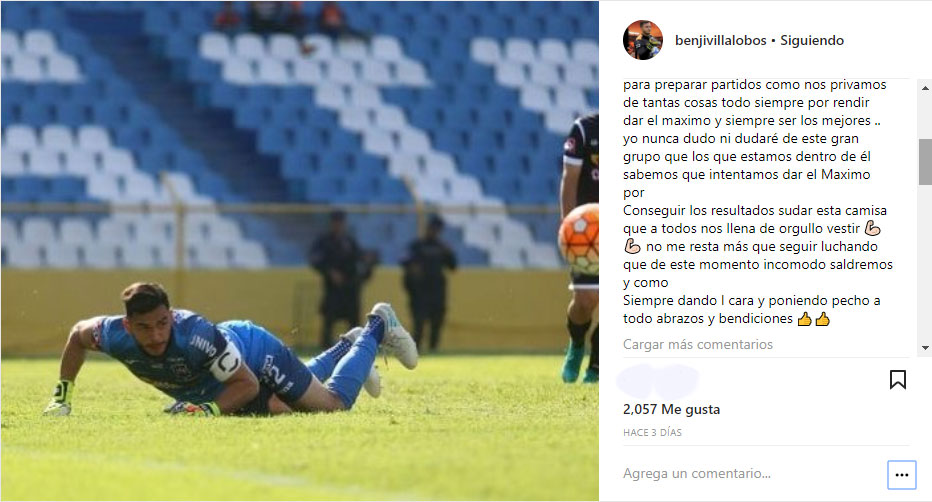Open the HACE 3 DÍAS timestamp link
The image size is (932, 502).
652,432
